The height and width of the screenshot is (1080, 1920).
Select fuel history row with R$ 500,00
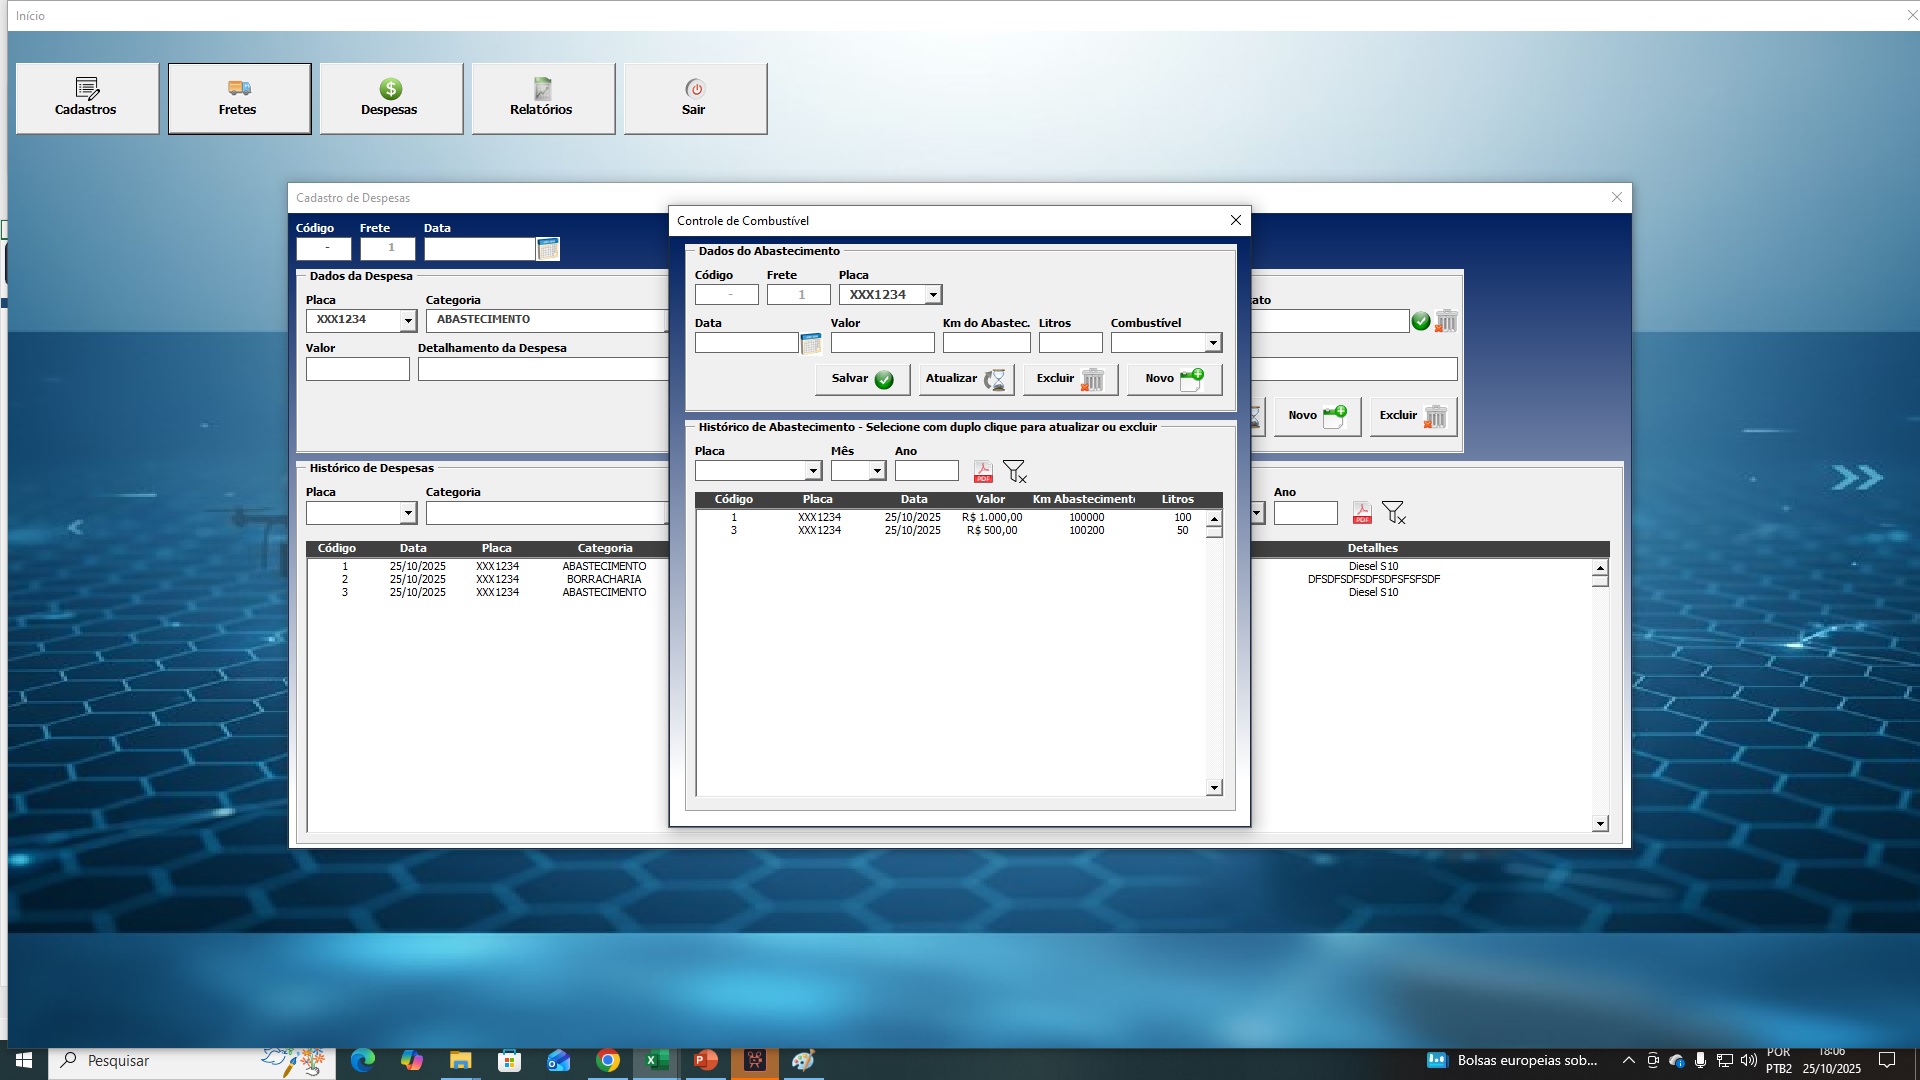[951, 531]
